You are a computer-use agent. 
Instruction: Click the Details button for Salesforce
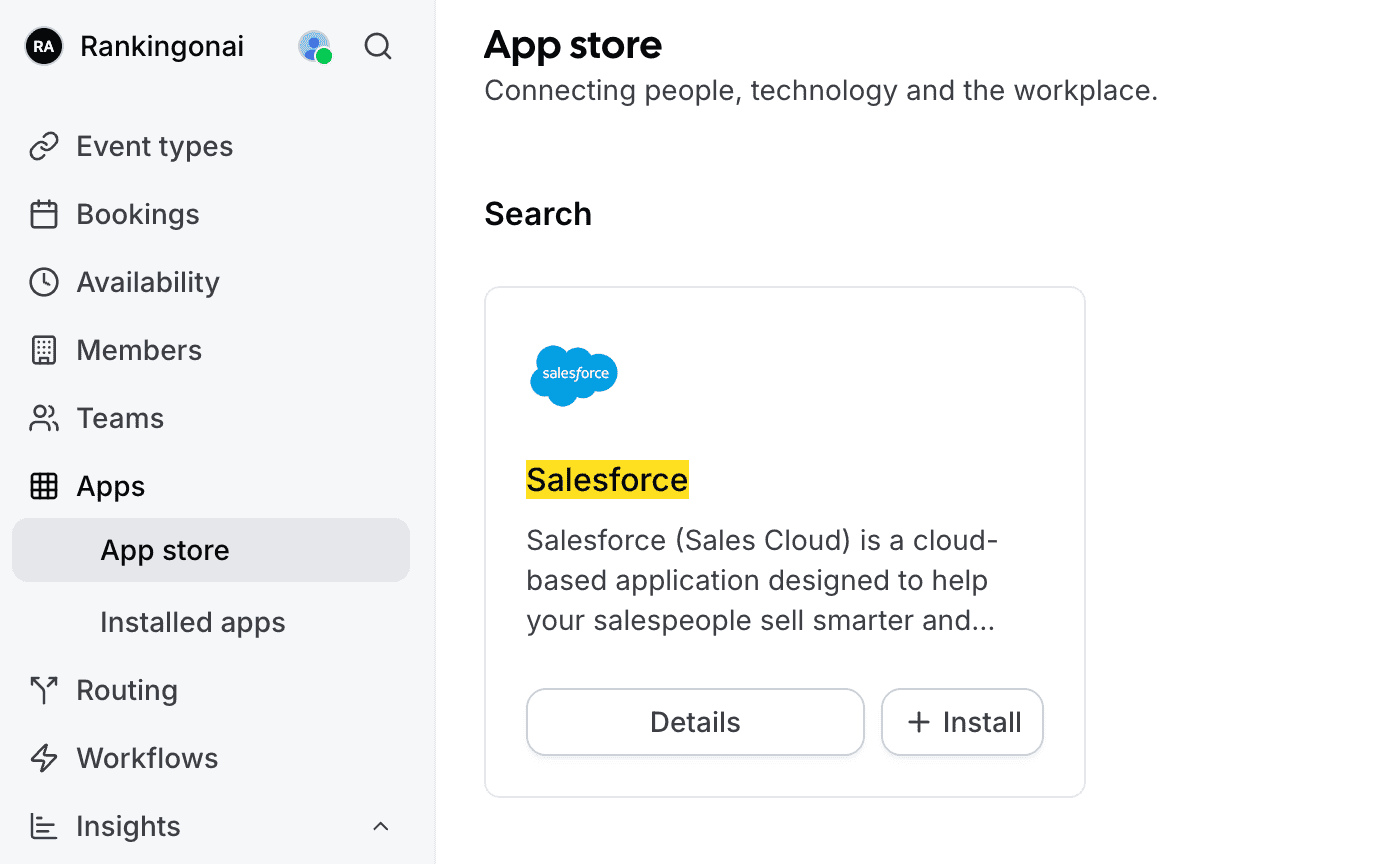point(694,722)
